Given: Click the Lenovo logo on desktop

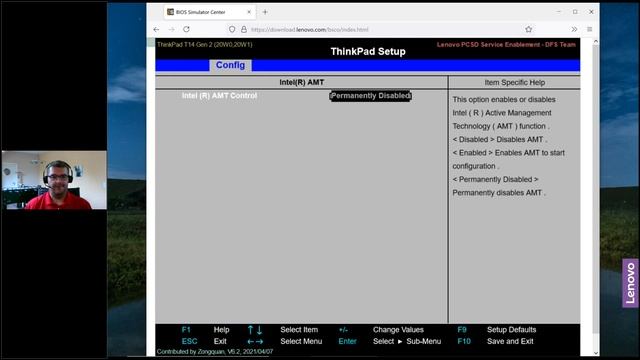Looking at the screenshot, I should tap(630, 283).
